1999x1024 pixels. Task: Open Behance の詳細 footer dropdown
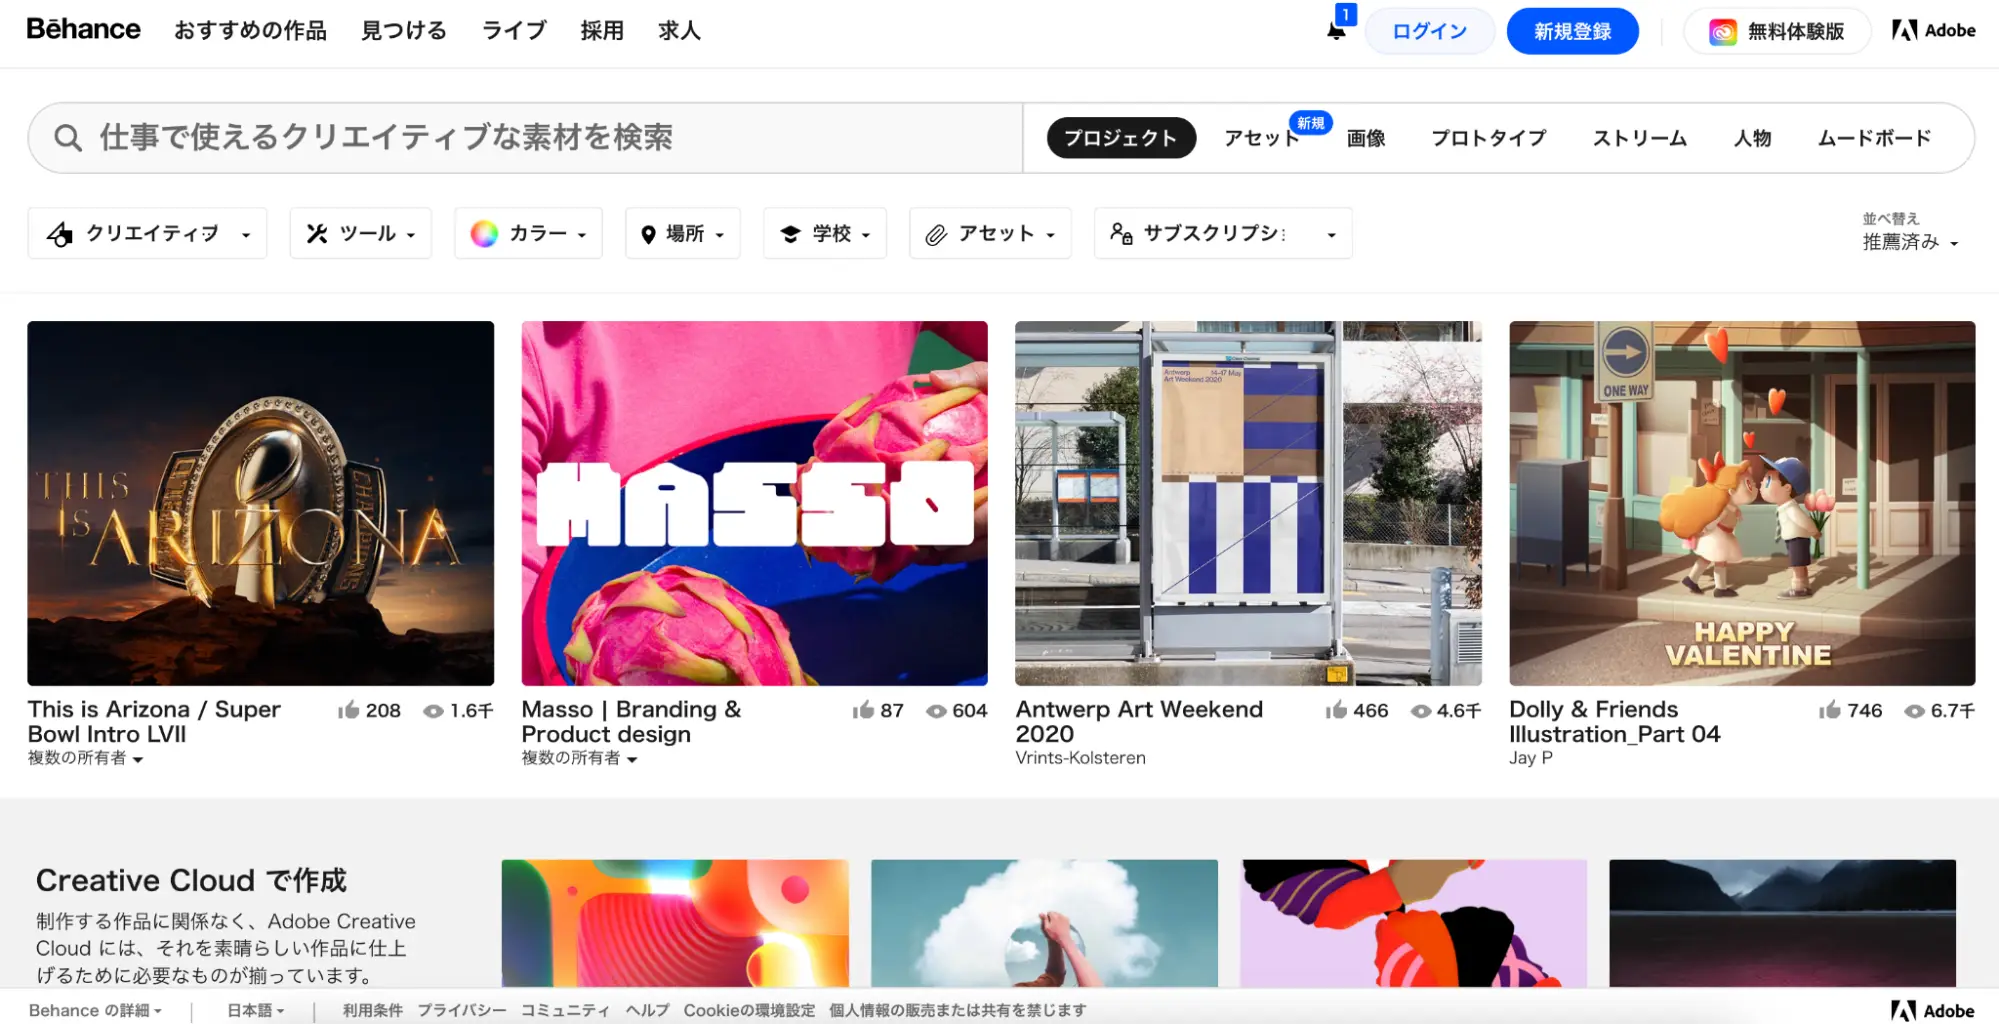(x=95, y=1010)
